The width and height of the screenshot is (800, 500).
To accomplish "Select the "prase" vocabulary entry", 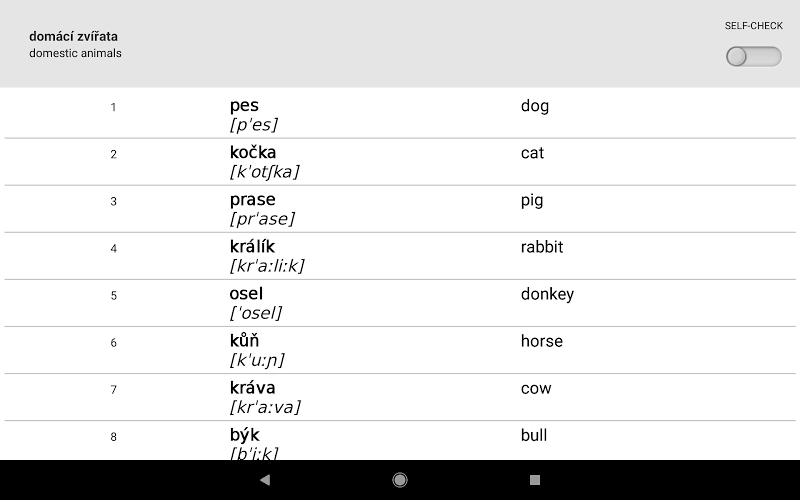I will 252,200.
